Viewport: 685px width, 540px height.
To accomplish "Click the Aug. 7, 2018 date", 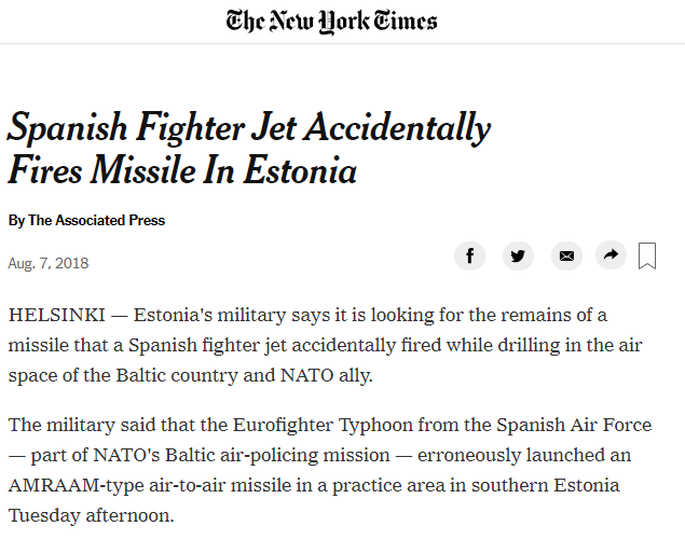I will (x=48, y=263).
